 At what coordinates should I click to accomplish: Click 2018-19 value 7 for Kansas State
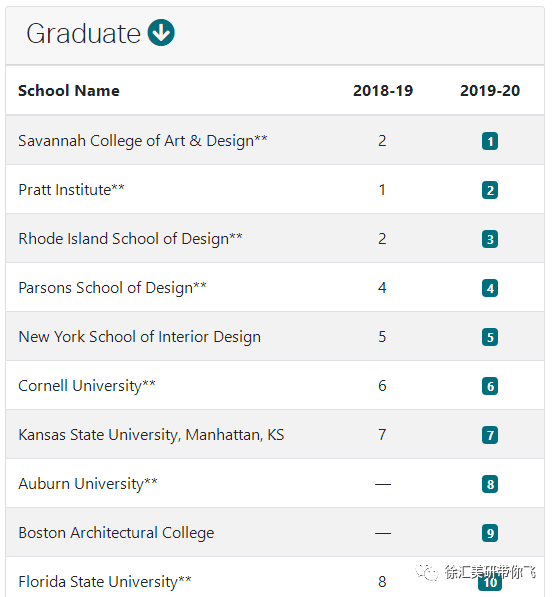click(x=382, y=435)
